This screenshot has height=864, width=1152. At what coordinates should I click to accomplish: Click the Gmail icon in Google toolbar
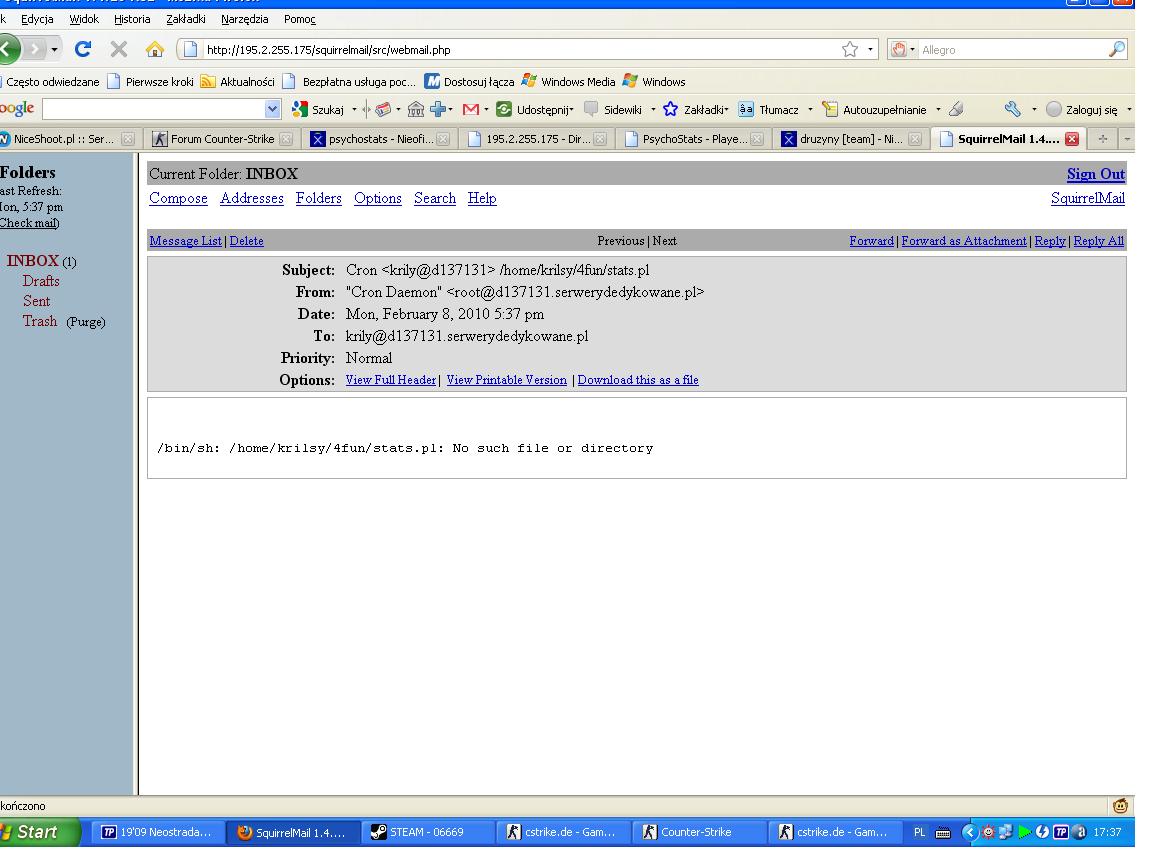tap(471, 109)
